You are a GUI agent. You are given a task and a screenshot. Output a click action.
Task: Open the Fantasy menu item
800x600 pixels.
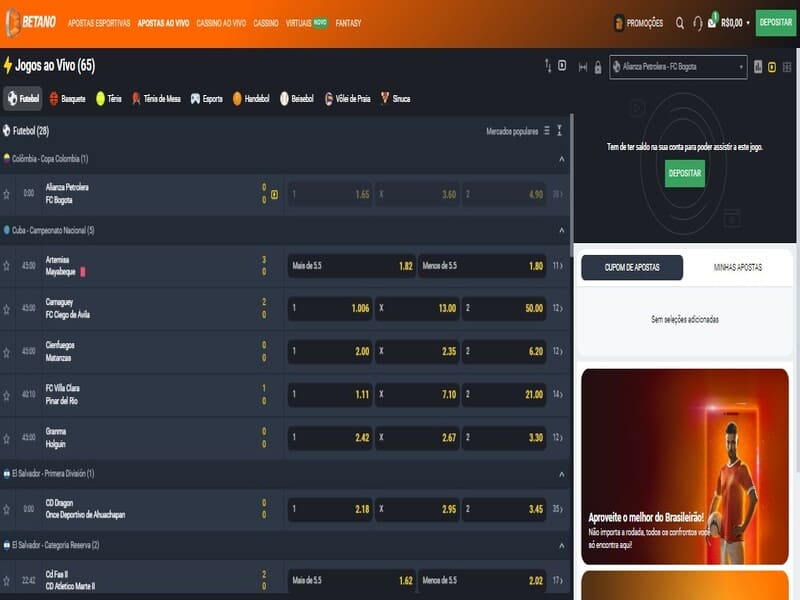348,23
